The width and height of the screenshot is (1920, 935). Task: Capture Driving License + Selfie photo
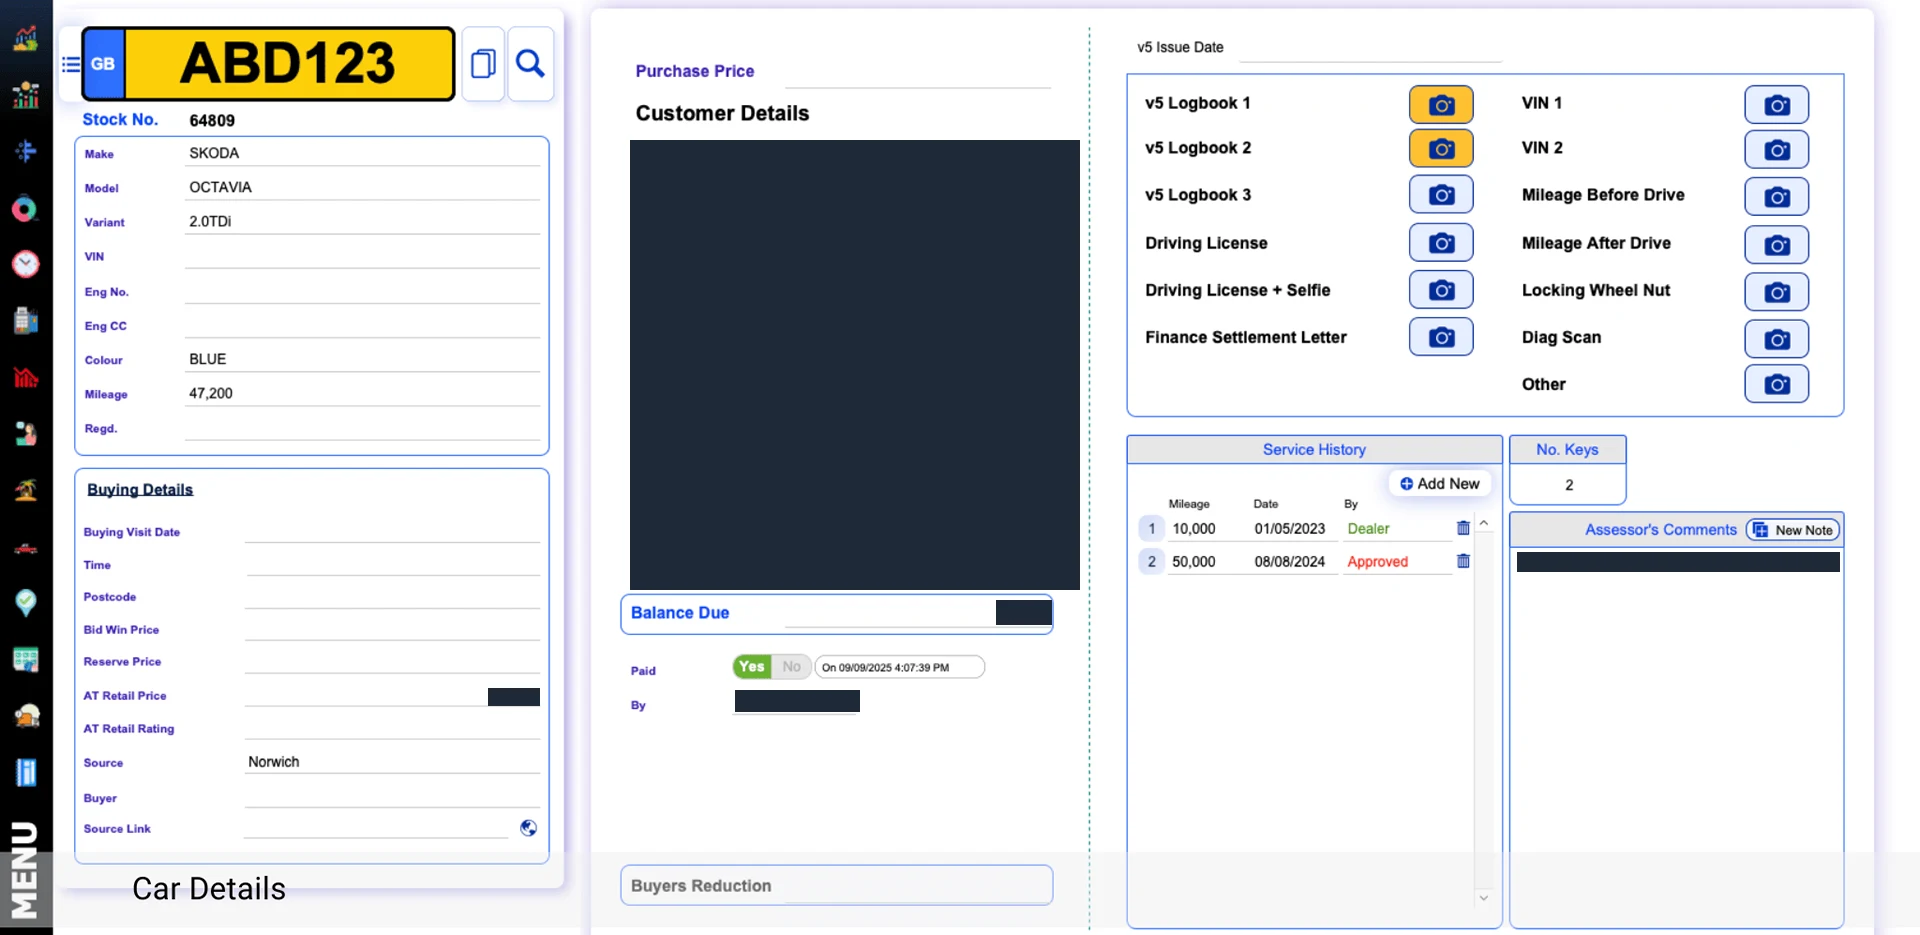(1441, 290)
